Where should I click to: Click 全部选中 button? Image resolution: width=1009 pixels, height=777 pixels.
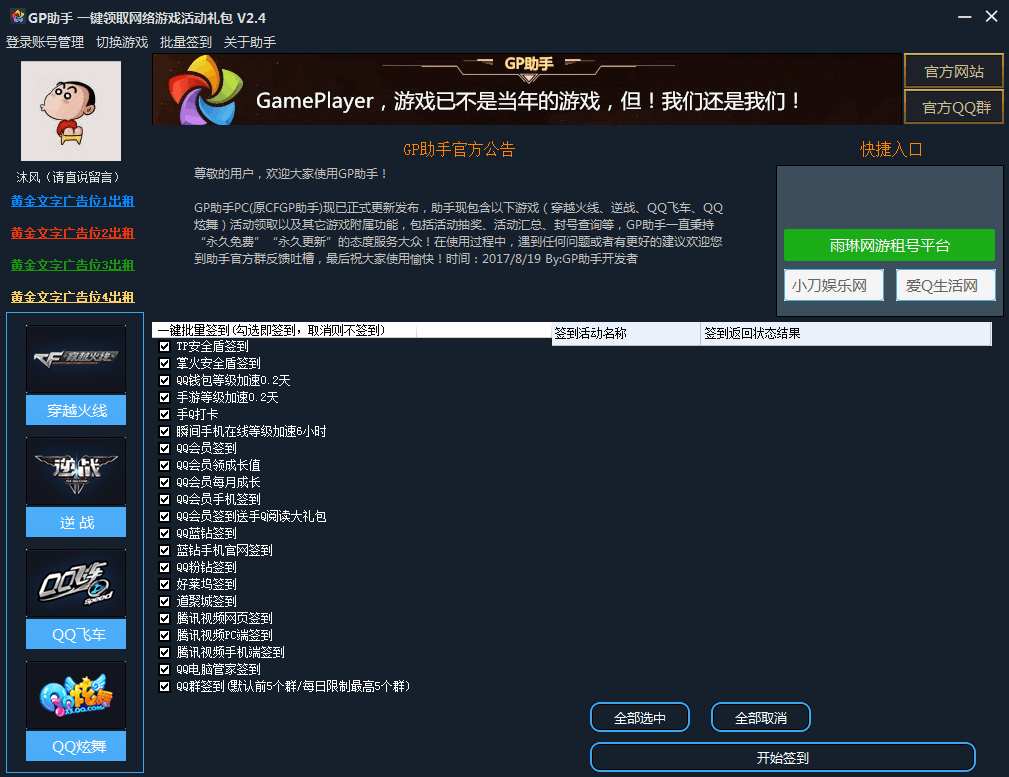click(640, 717)
